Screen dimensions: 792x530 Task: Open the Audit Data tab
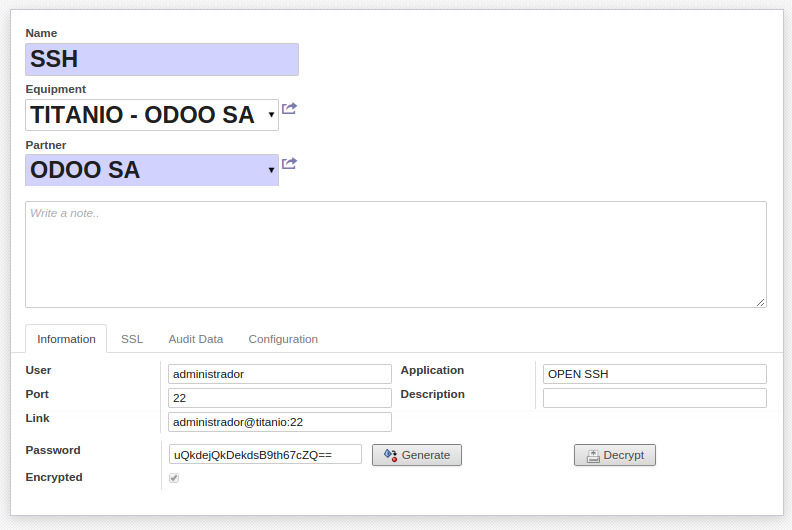(196, 339)
